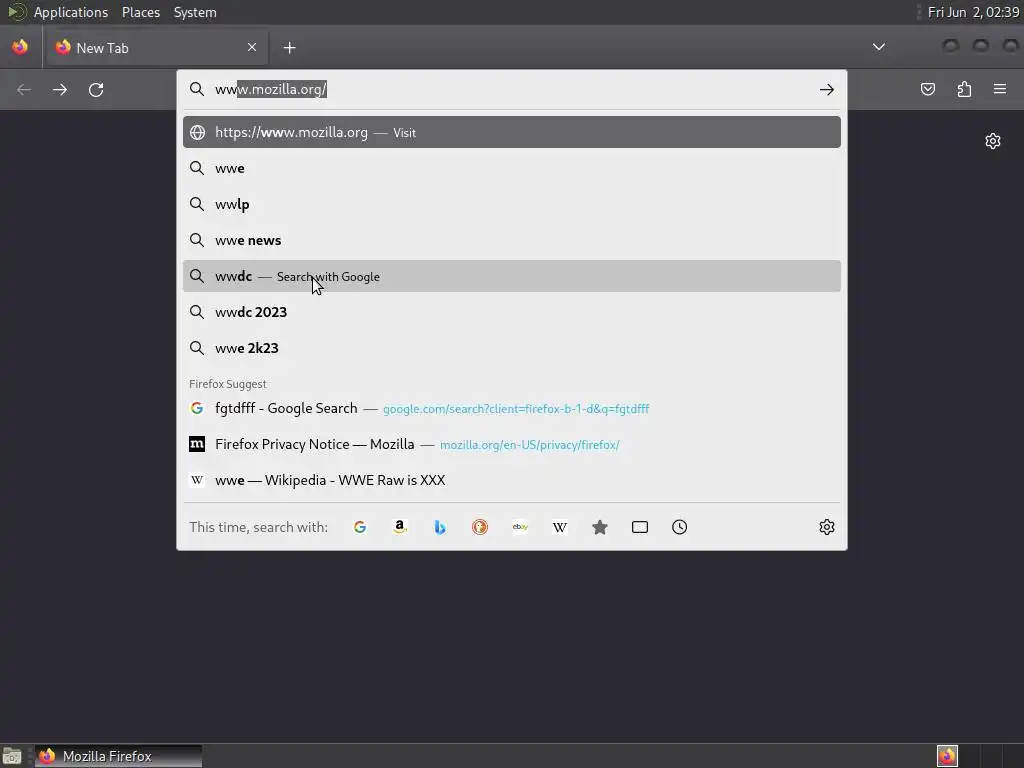Open the System menu
The width and height of the screenshot is (1024, 768).
195,12
